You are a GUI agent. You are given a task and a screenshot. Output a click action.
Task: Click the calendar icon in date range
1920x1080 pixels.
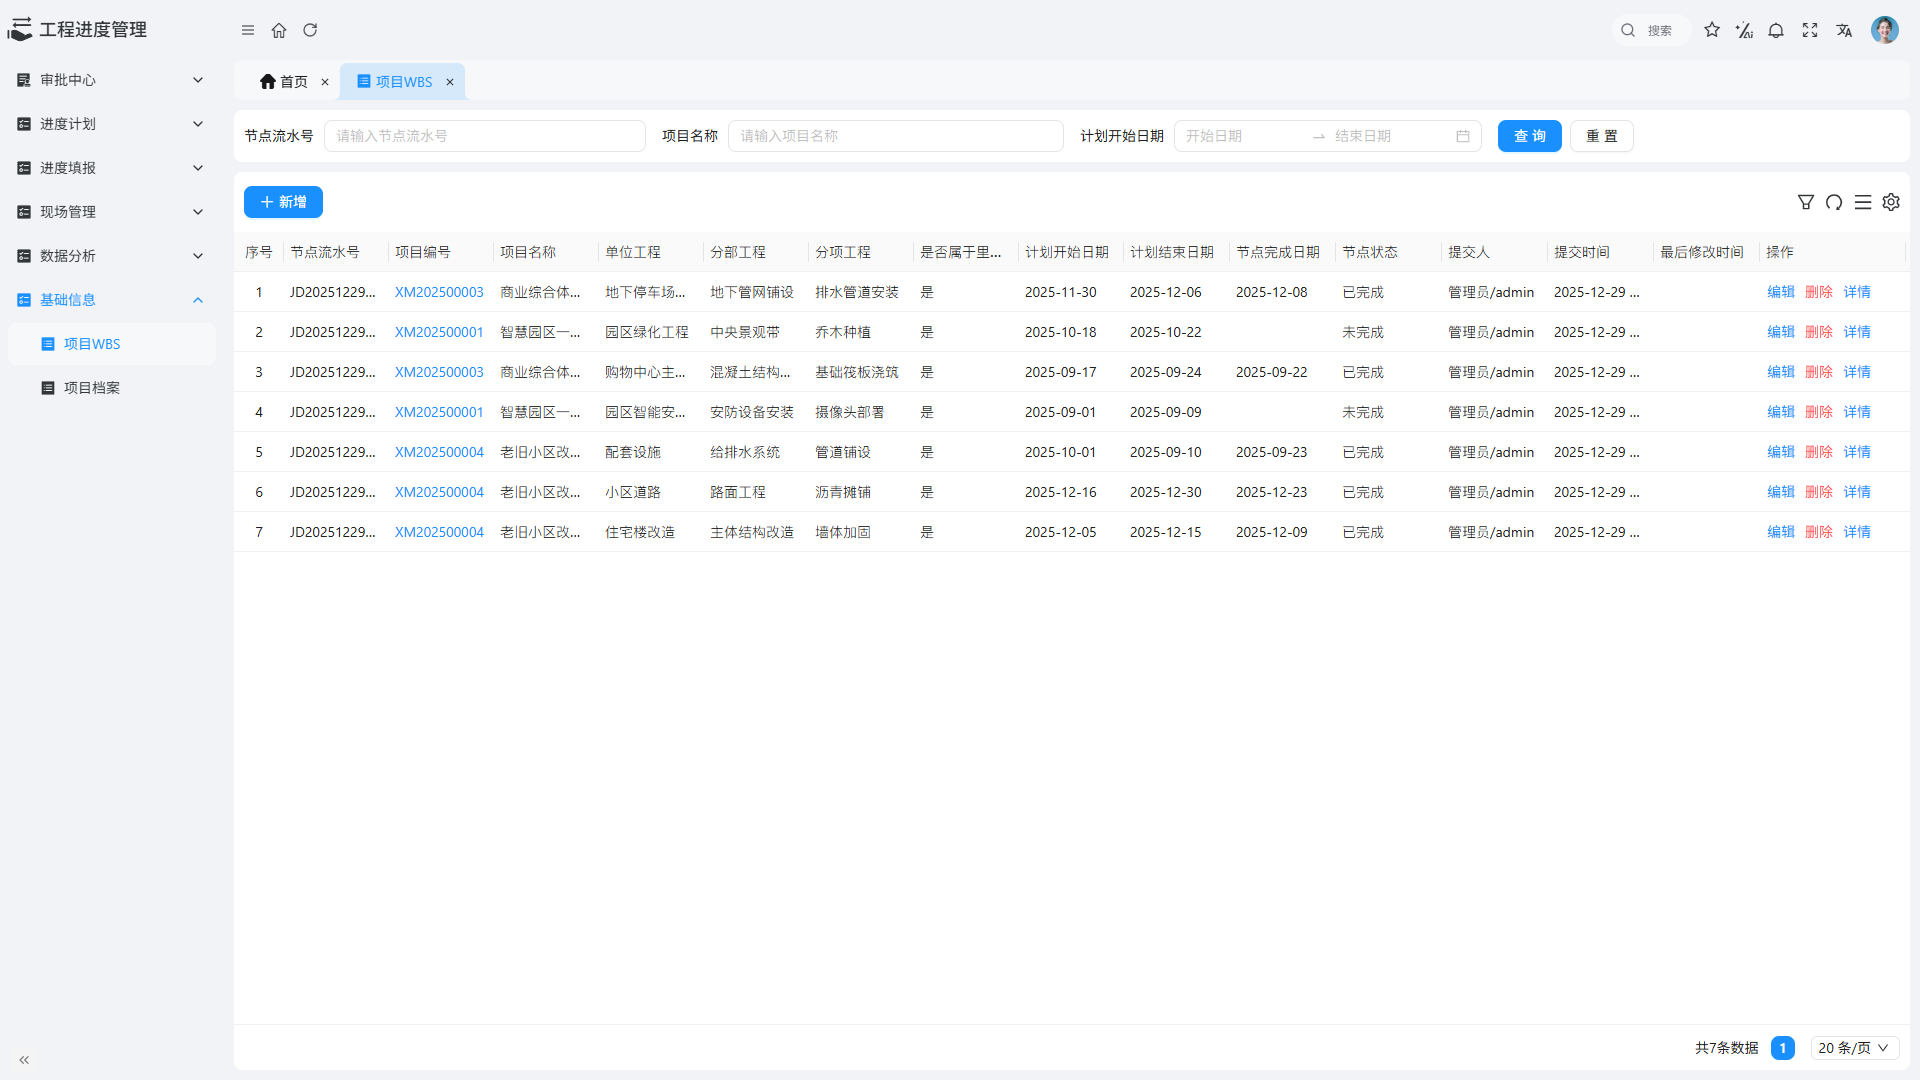point(1463,136)
